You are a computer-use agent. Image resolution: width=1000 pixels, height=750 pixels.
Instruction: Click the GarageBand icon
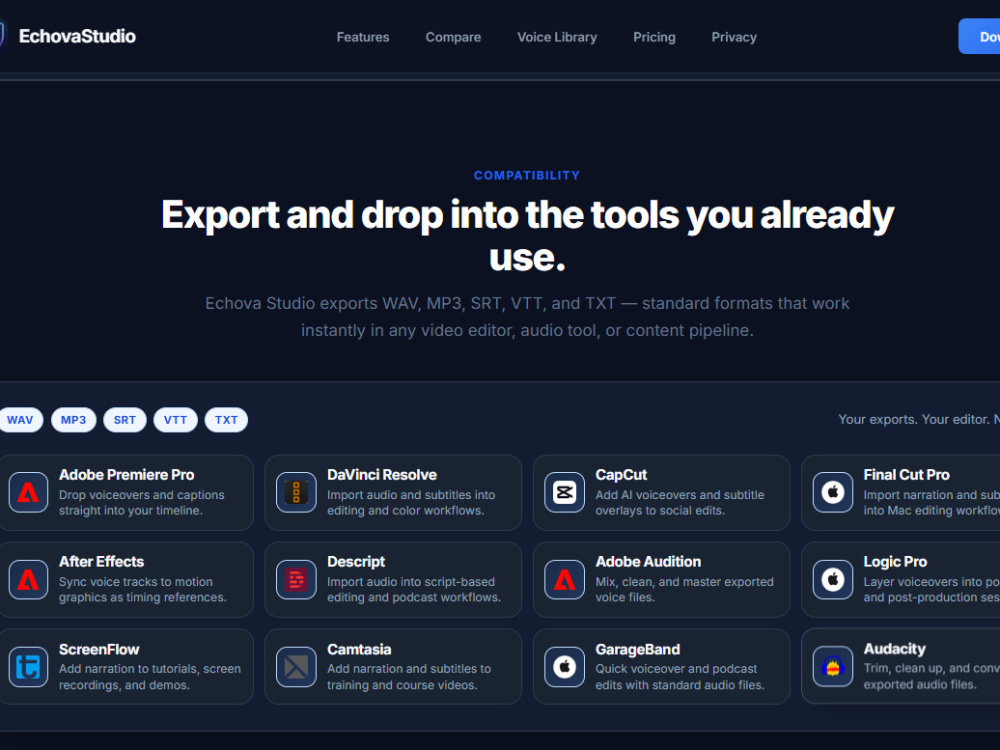(564, 667)
